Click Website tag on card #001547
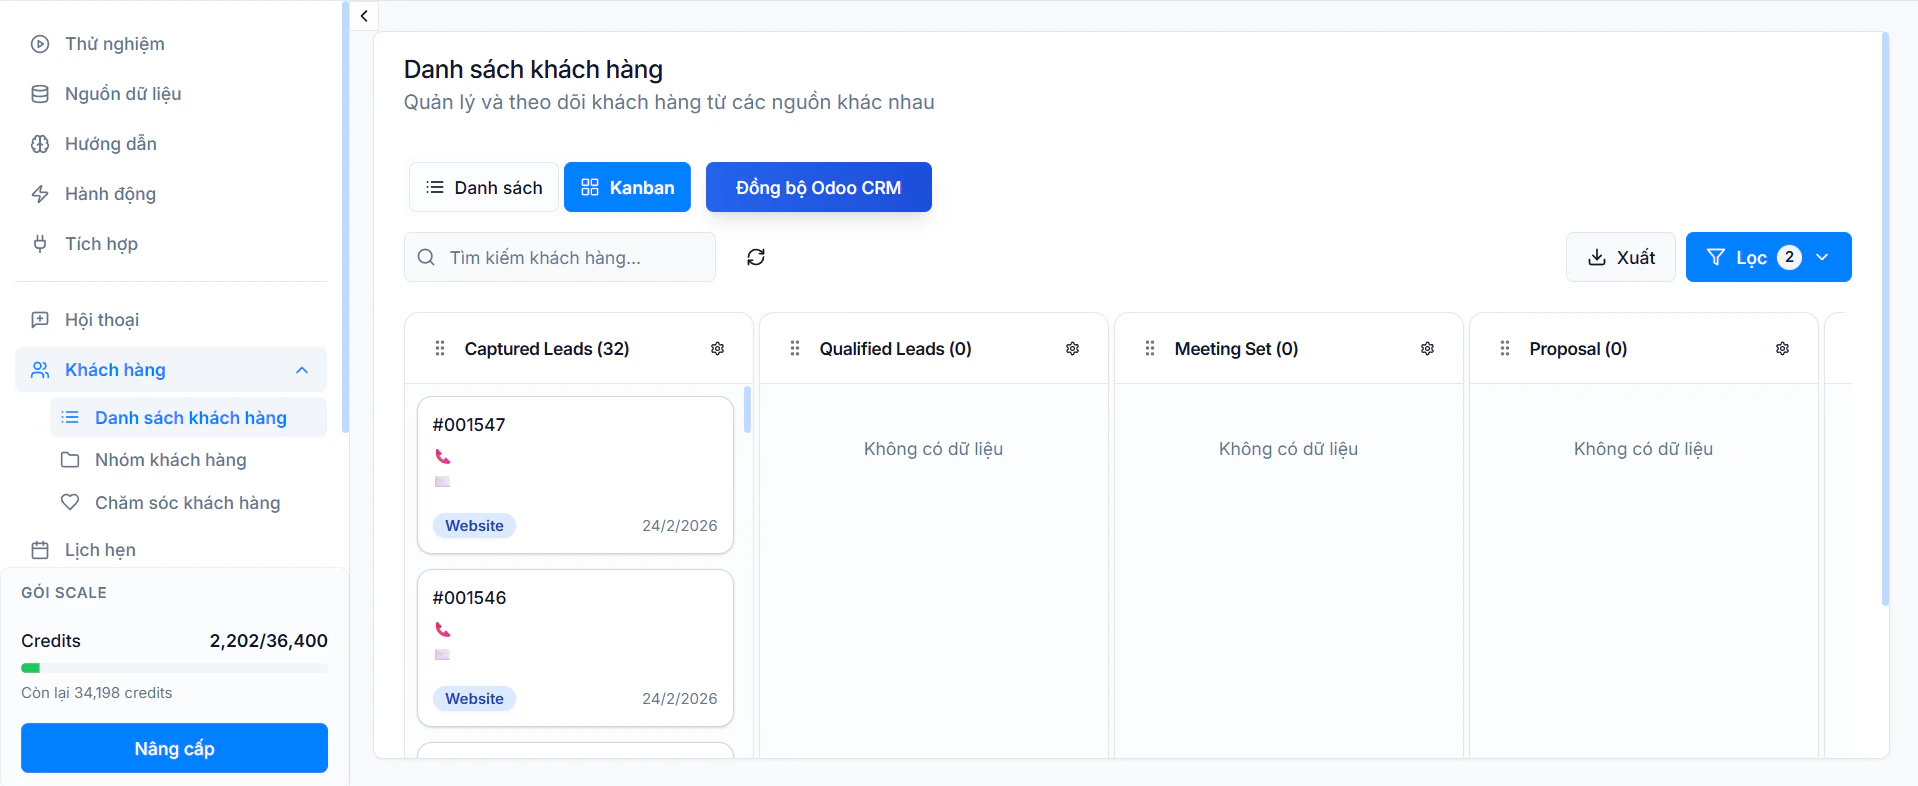 [x=474, y=526]
